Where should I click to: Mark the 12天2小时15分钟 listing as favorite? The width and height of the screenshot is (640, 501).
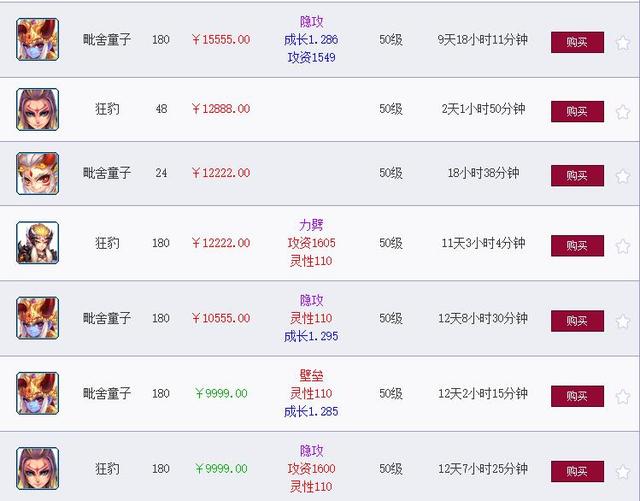(623, 396)
